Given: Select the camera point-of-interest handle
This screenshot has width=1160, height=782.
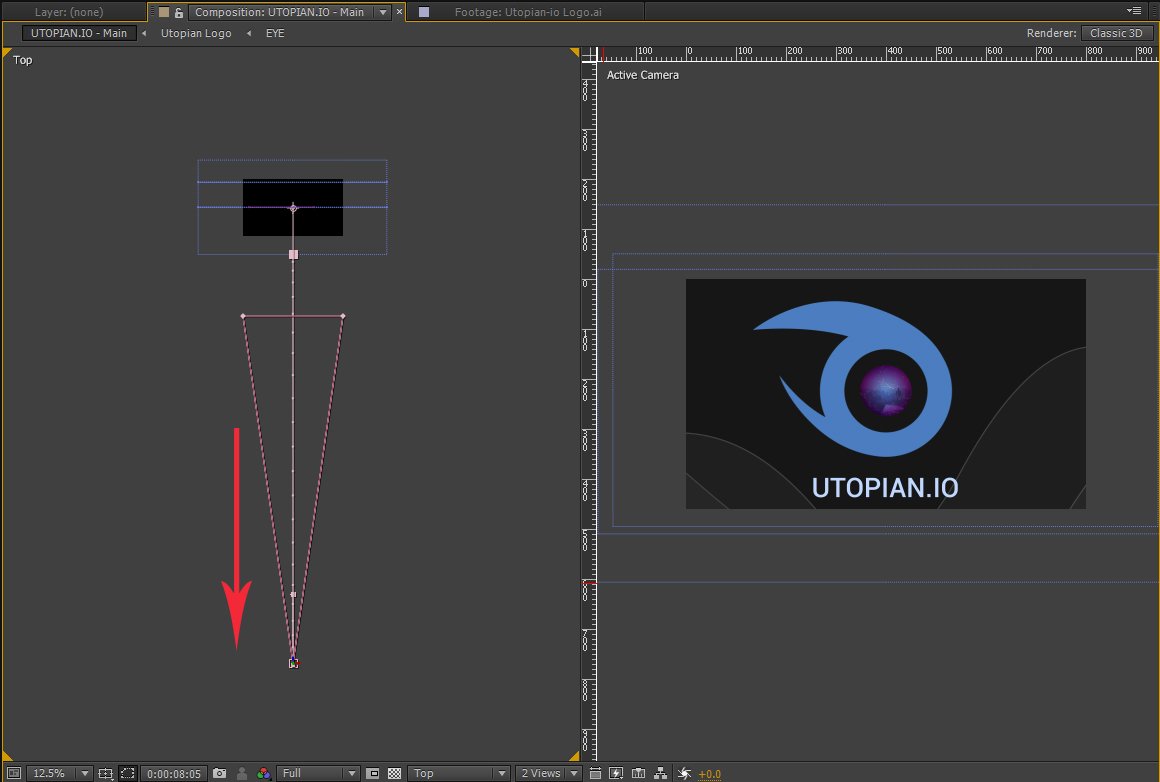Looking at the screenshot, I should 294,208.
